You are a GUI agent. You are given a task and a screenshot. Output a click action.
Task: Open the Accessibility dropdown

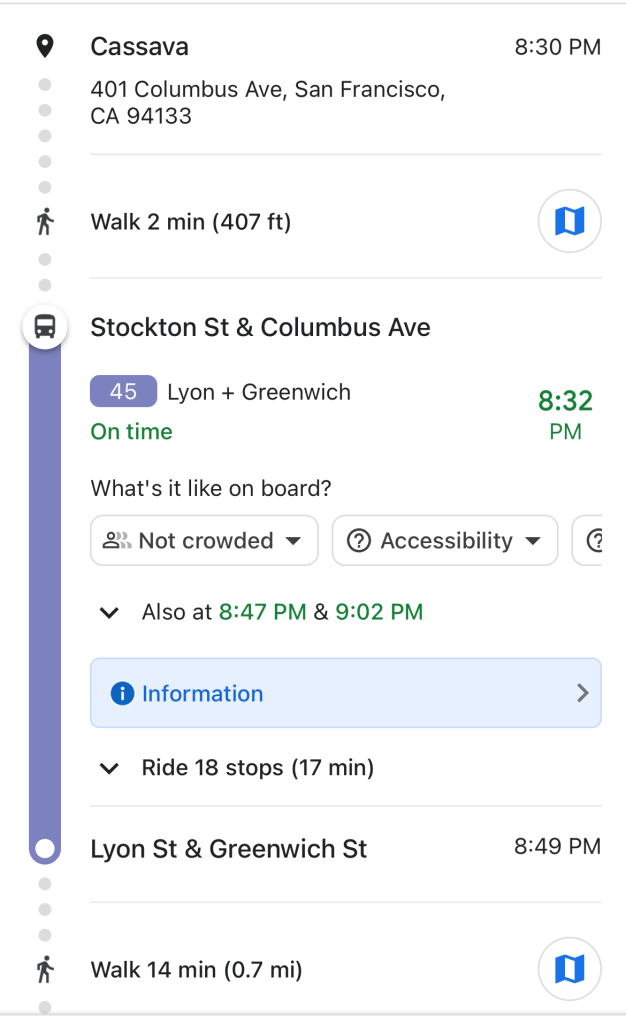pyautogui.click(x=445, y=541)
